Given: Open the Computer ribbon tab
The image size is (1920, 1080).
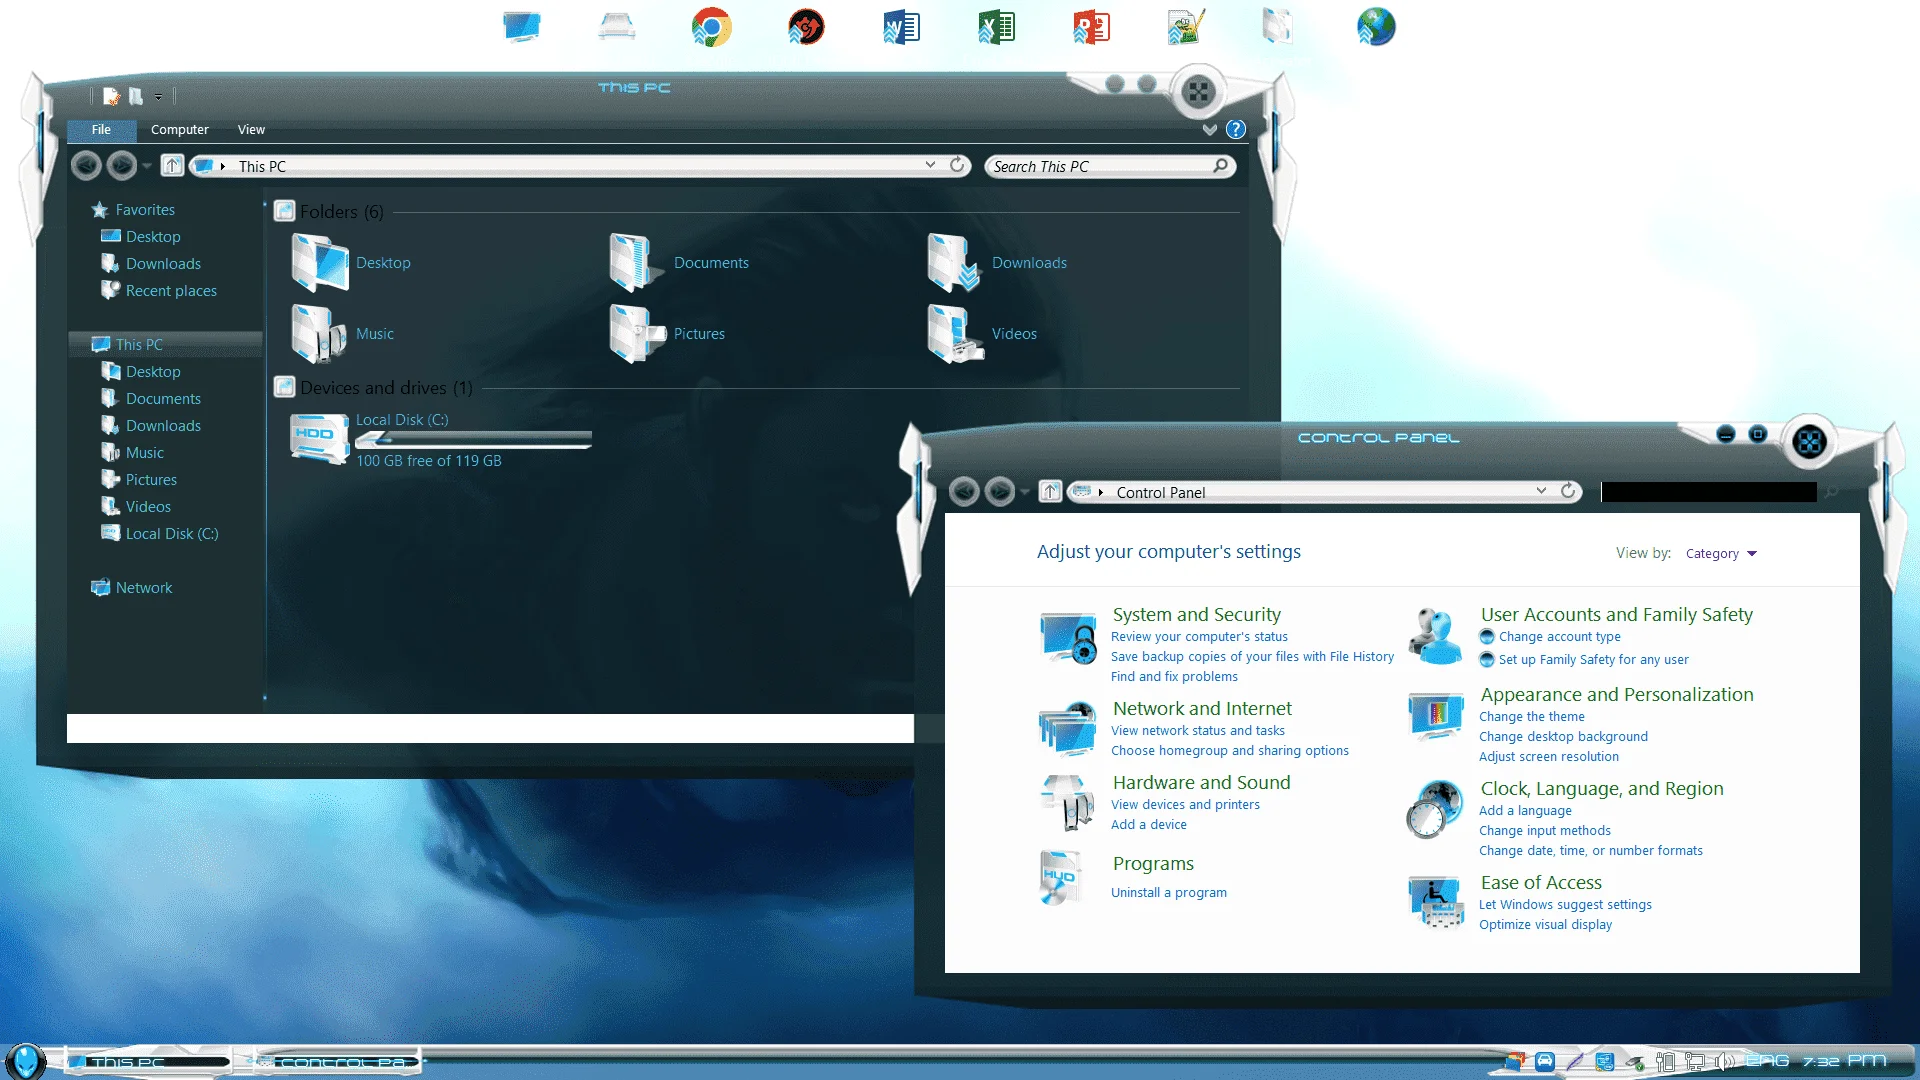Looking at the screenshot, I should click(180, 130).
